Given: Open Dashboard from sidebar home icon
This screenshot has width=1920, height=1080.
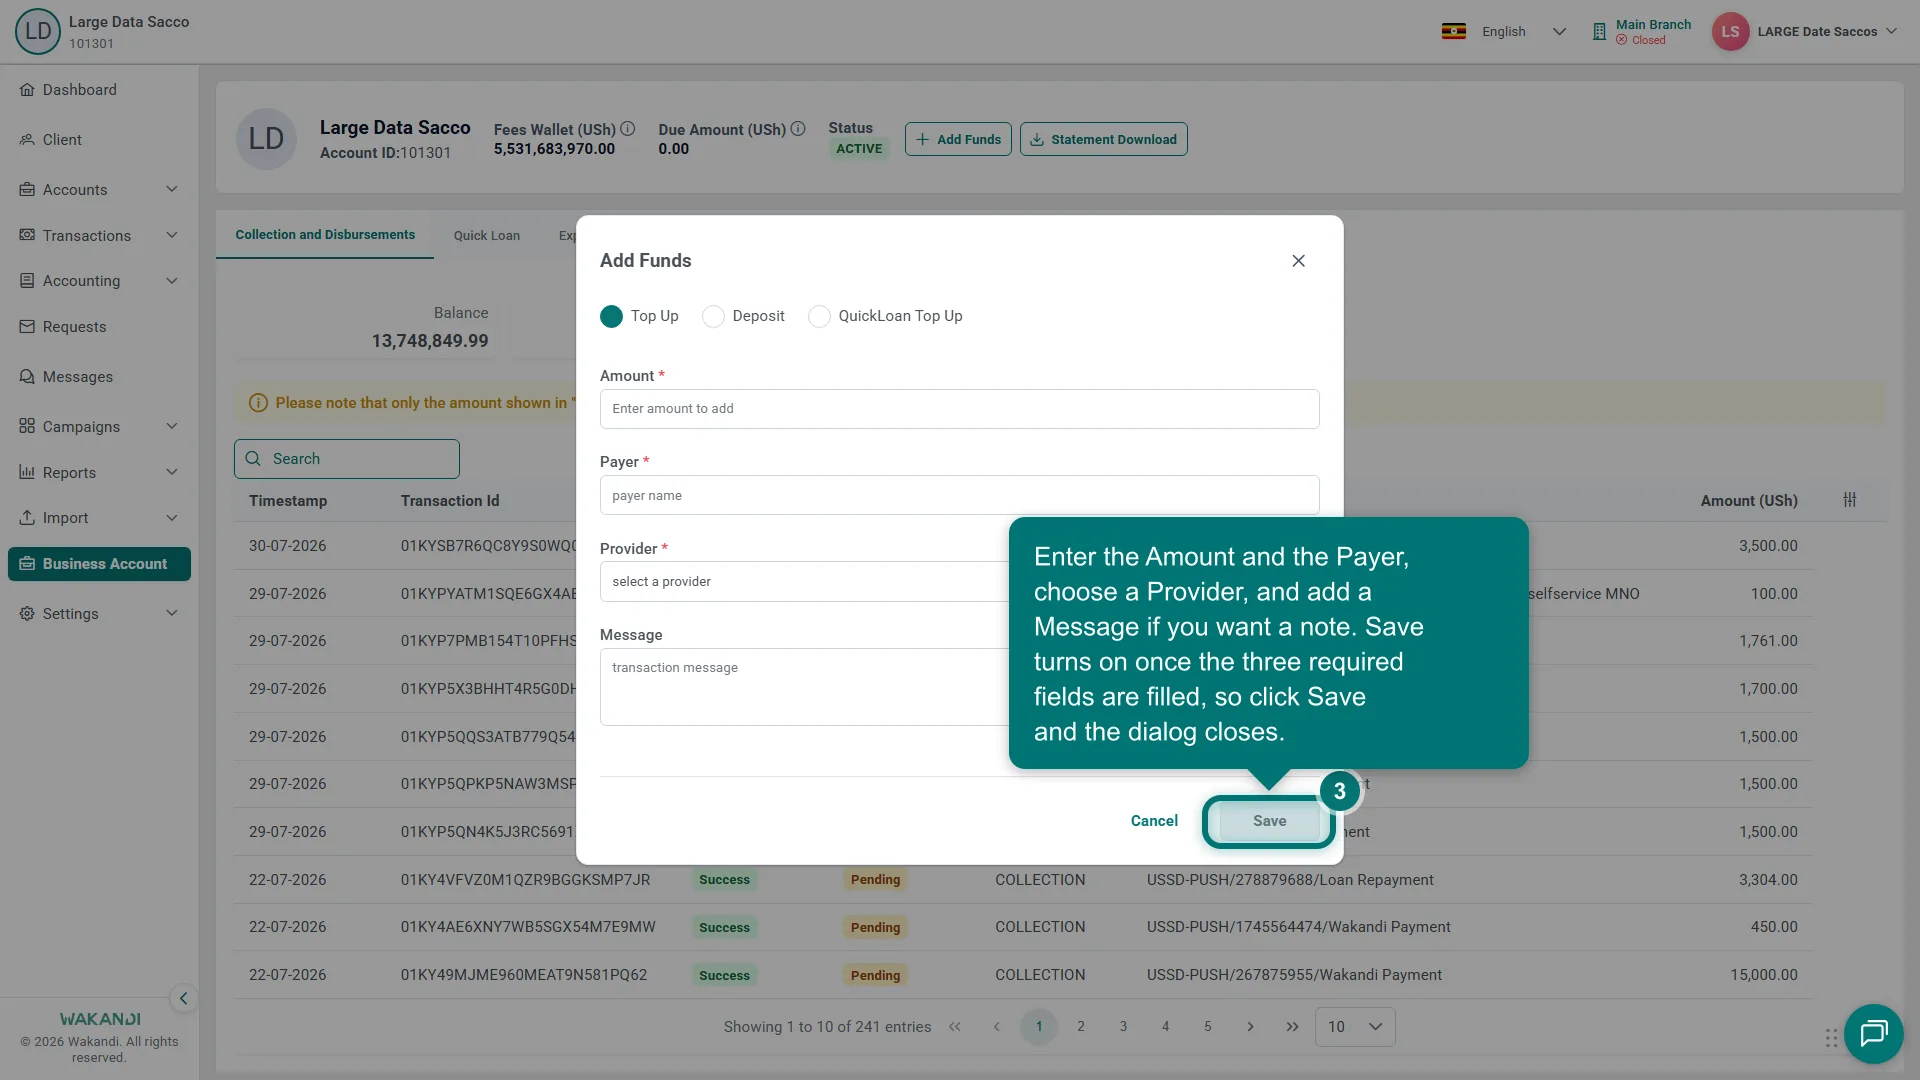Looking at the screenshot, I should pos(27,90).
